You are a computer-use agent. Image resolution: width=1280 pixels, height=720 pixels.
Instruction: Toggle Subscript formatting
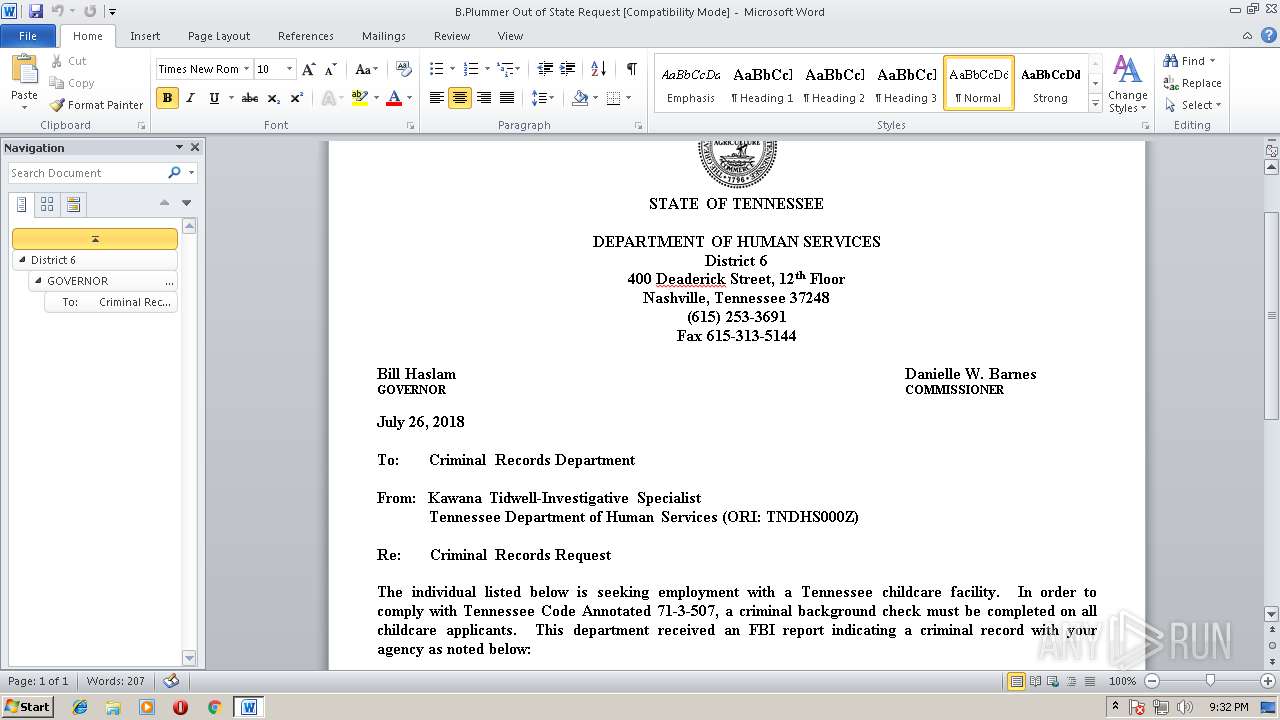coord(274,98)
